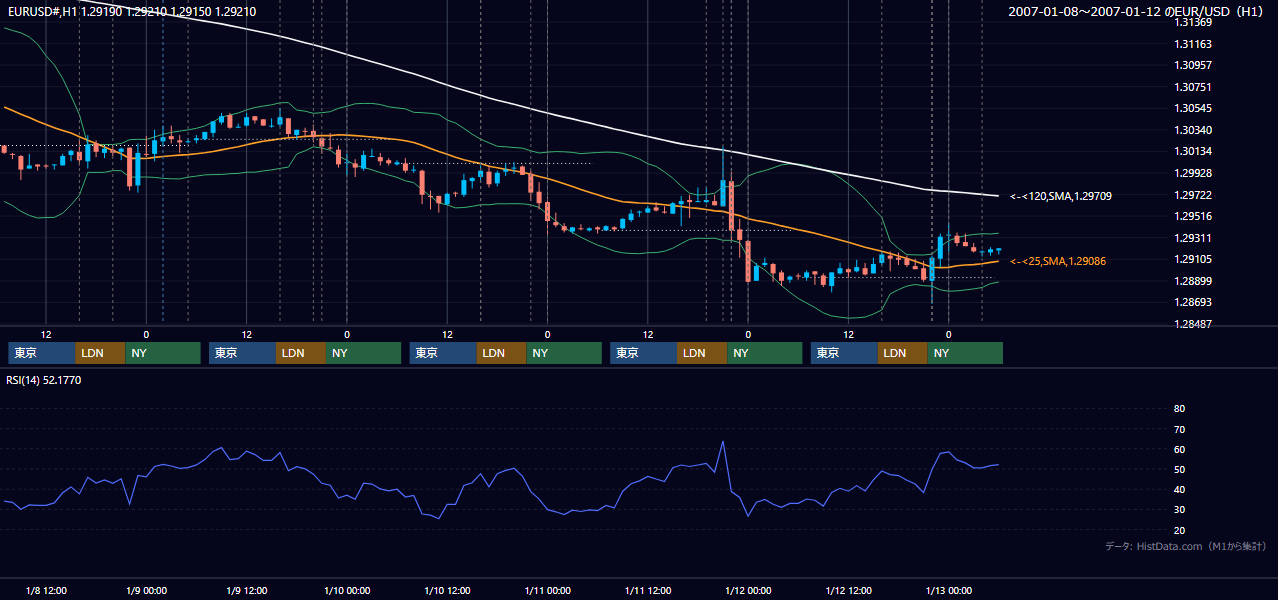Click price axis label 1.30957
This screenshot has height=600, width=1278.
[1192, 65]
